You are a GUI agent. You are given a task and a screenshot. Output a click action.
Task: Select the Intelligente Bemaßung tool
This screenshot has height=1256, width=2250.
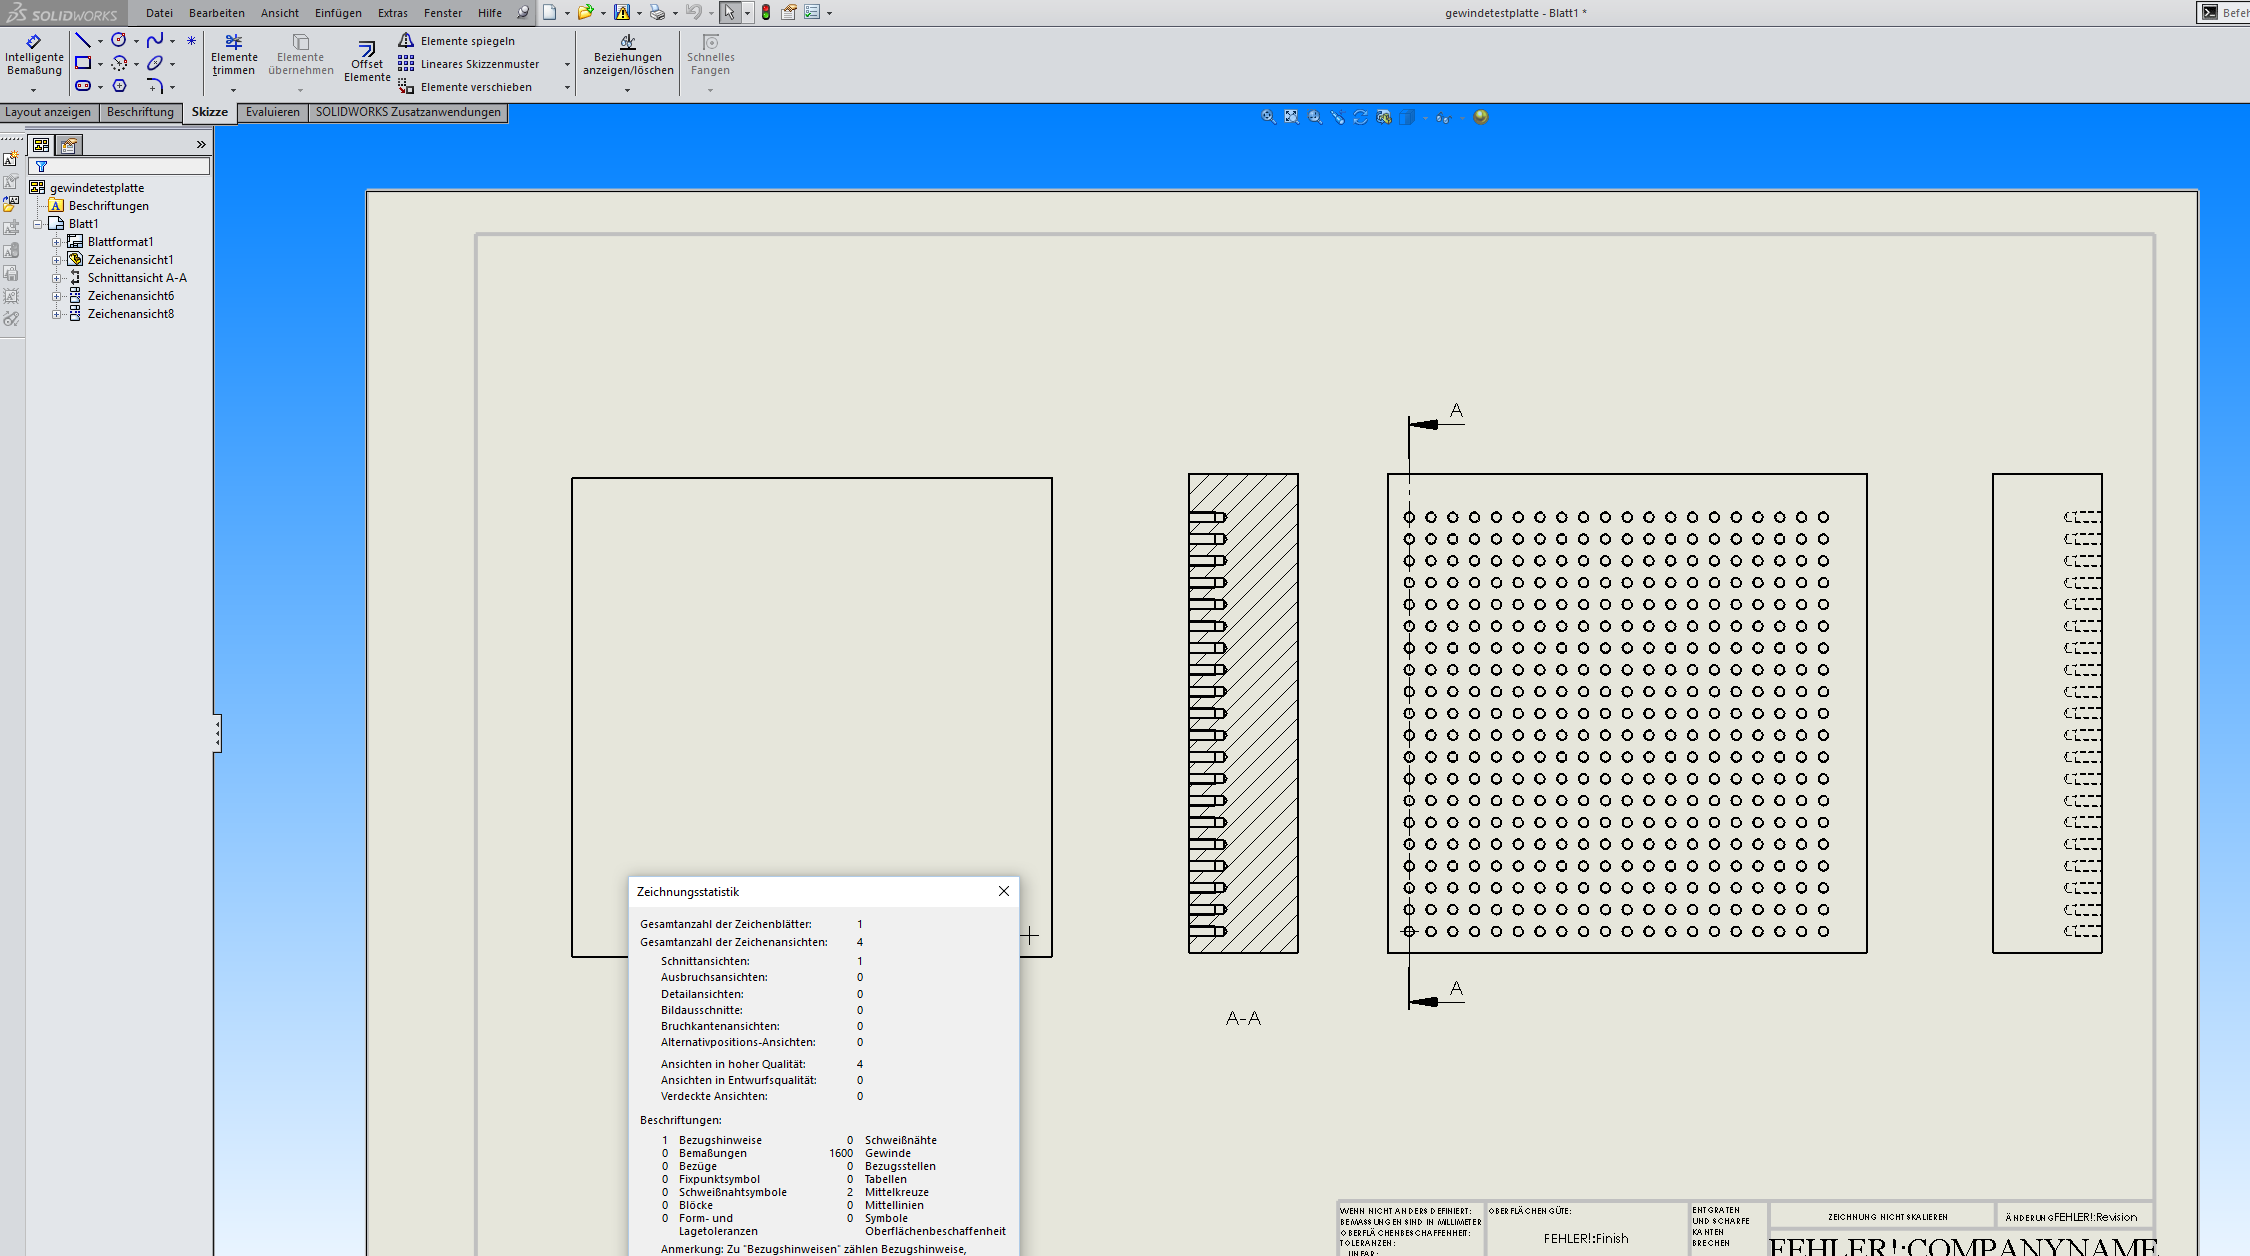[34, 55]
